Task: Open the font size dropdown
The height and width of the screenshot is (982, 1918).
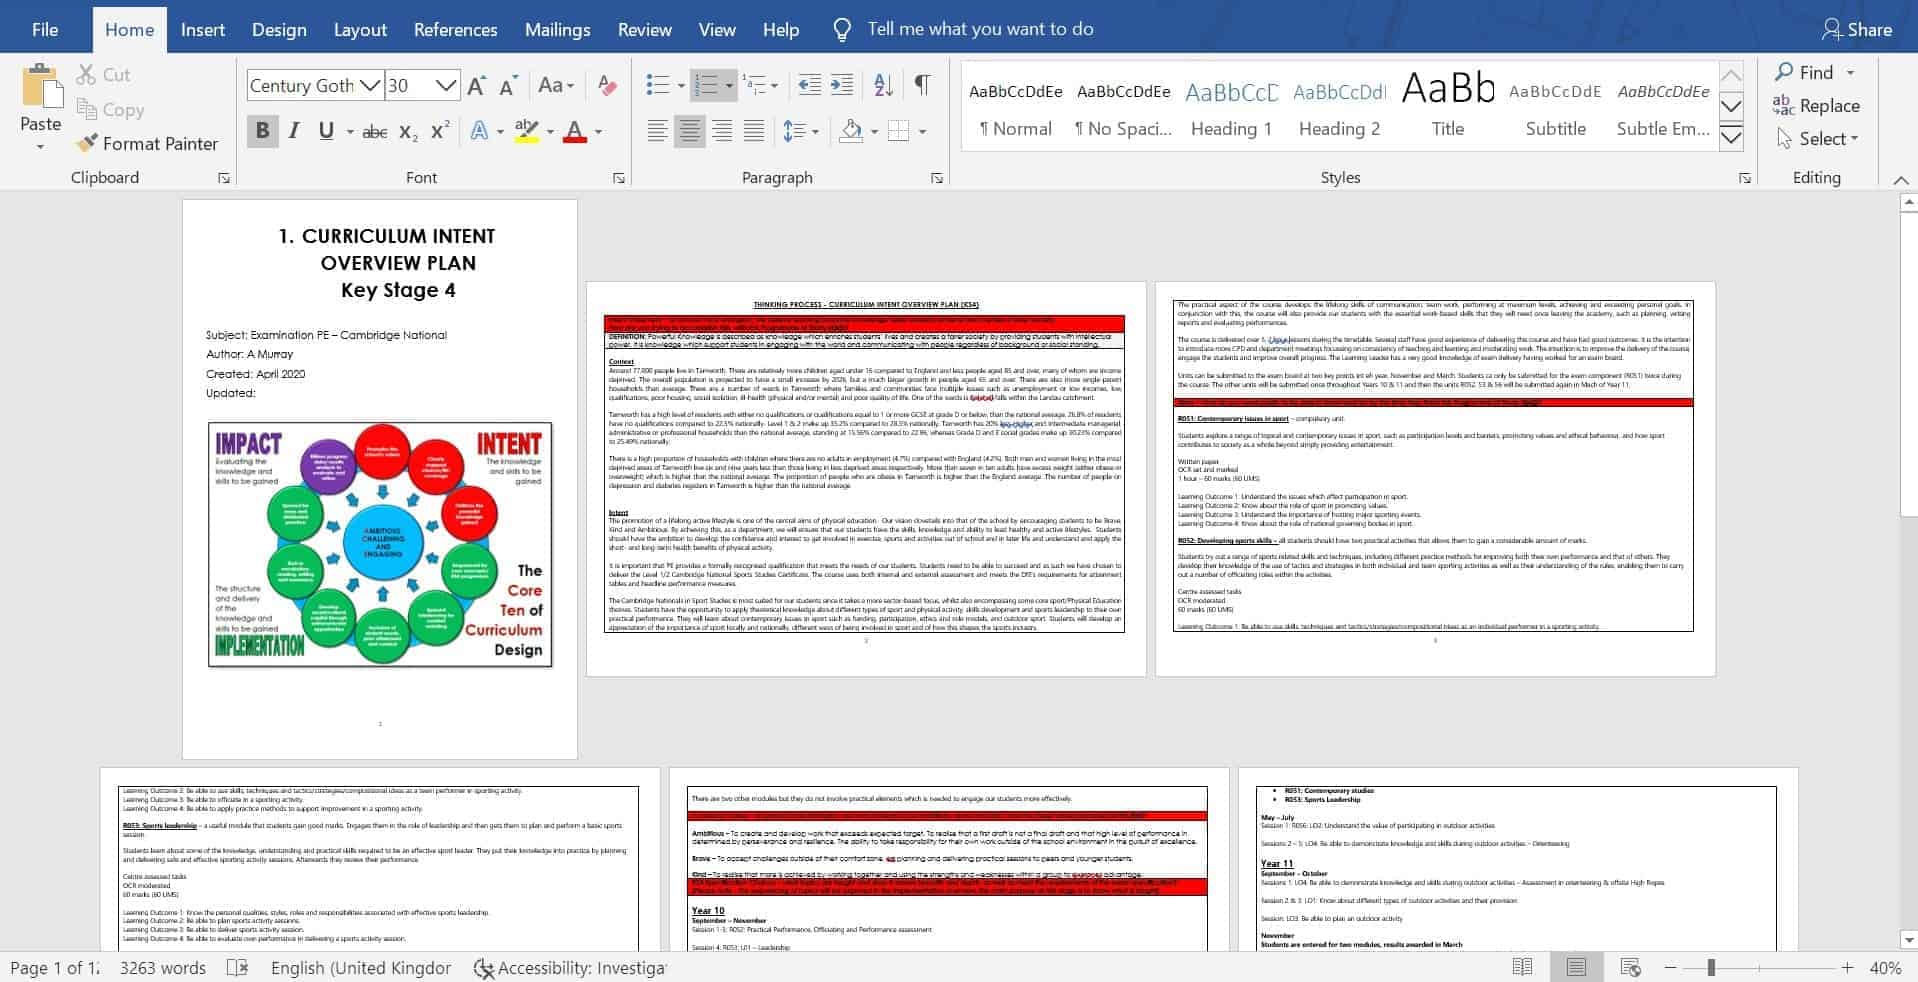Action: [446, 86]
